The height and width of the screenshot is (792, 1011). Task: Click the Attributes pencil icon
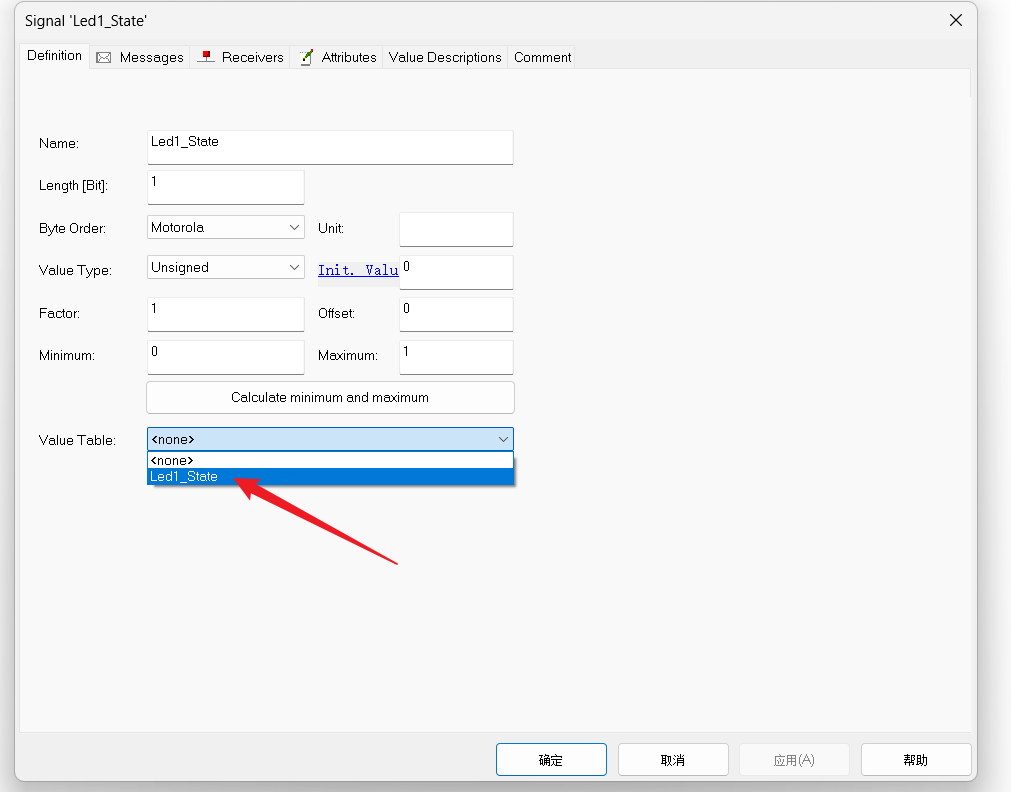306,57
